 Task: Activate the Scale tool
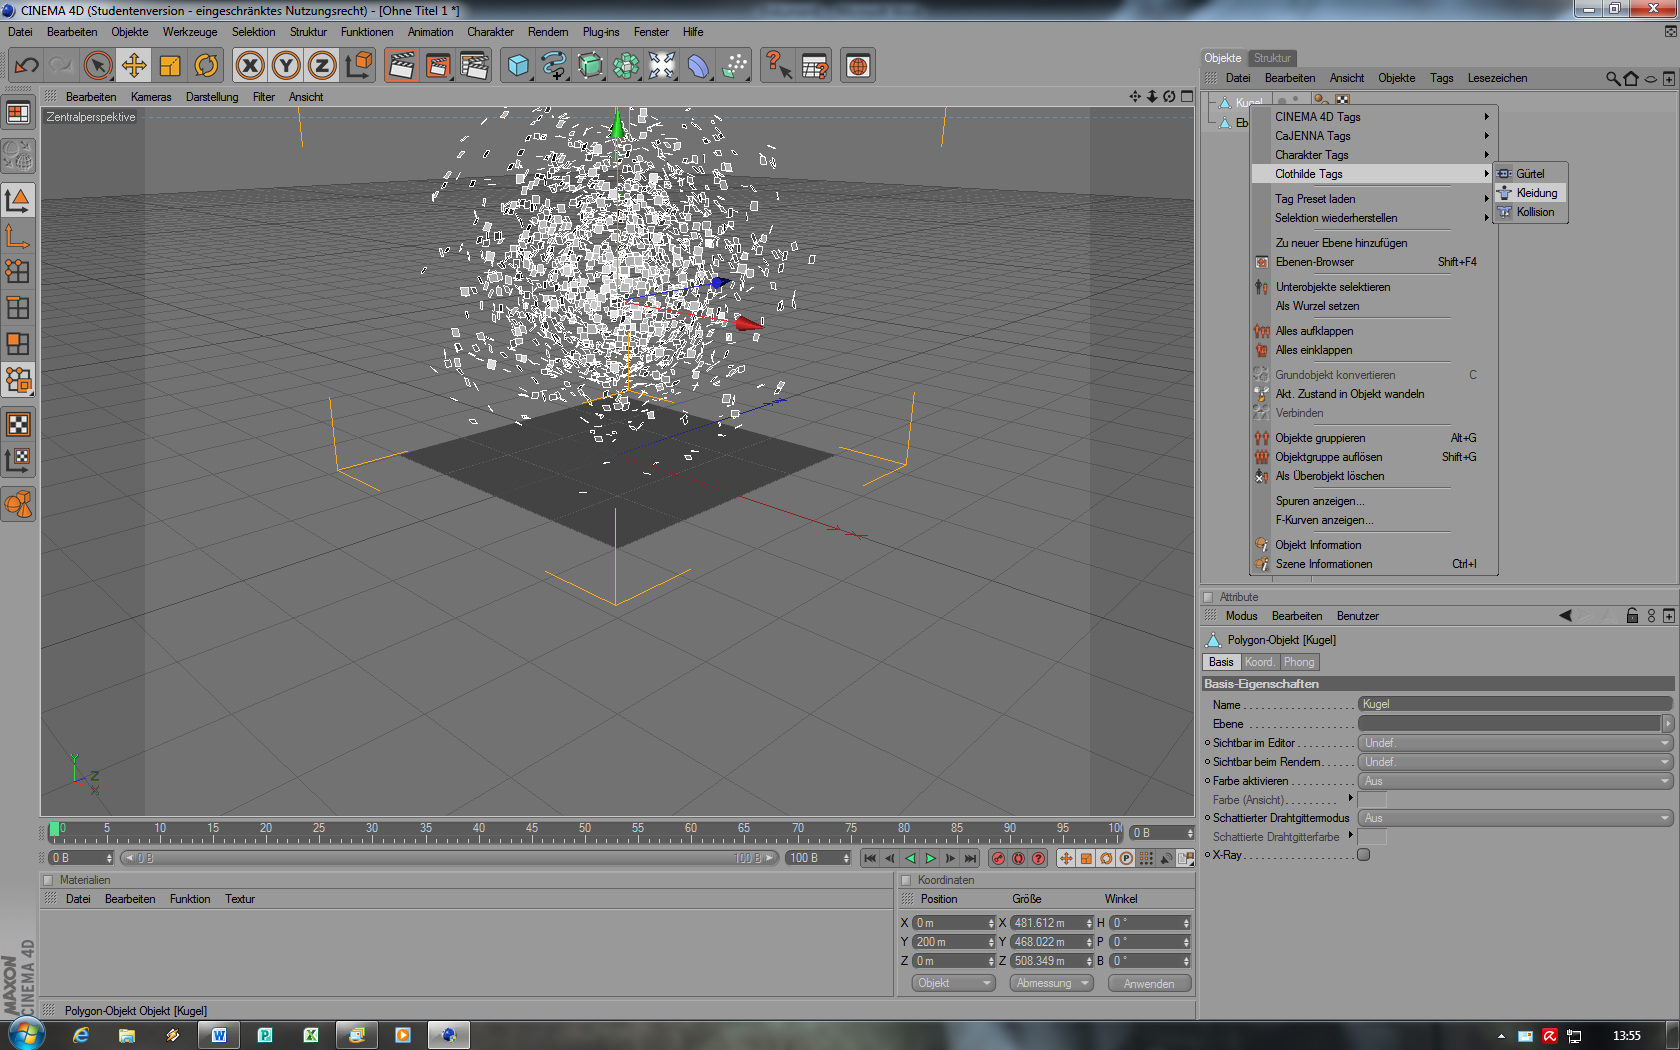click(170, 66)
